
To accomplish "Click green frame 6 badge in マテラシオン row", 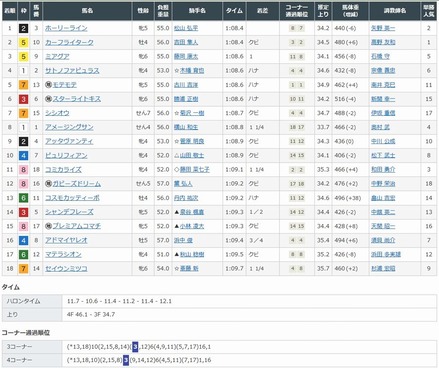I will coord(23,254).
